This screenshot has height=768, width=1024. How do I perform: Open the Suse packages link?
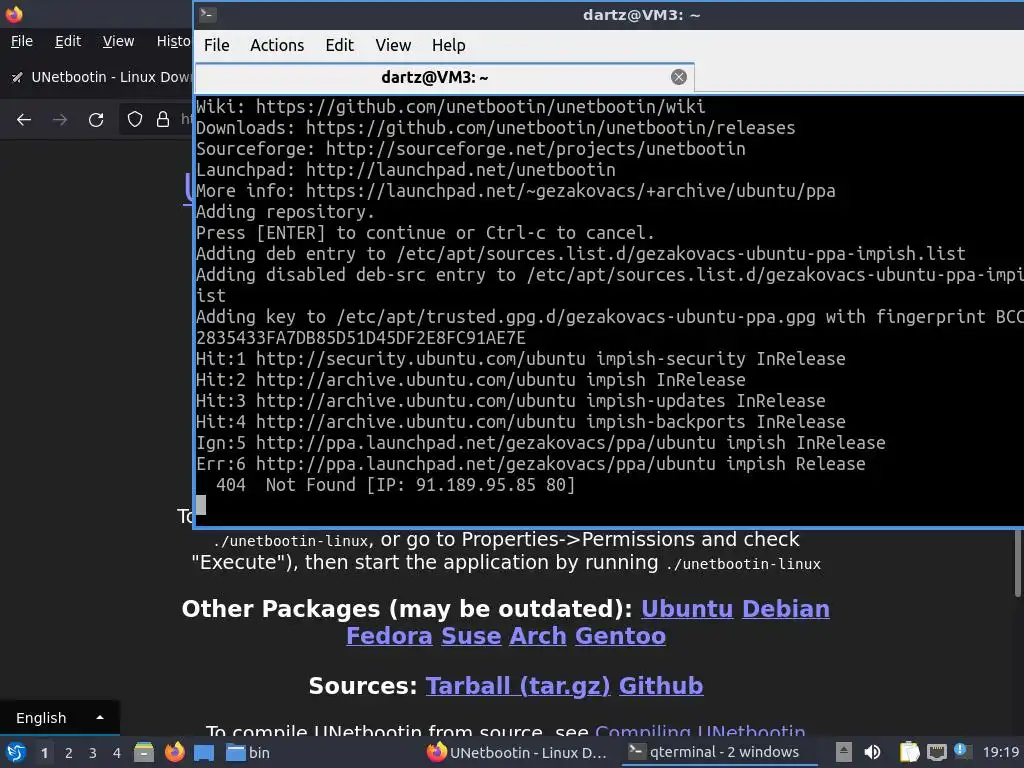point(471,636)
